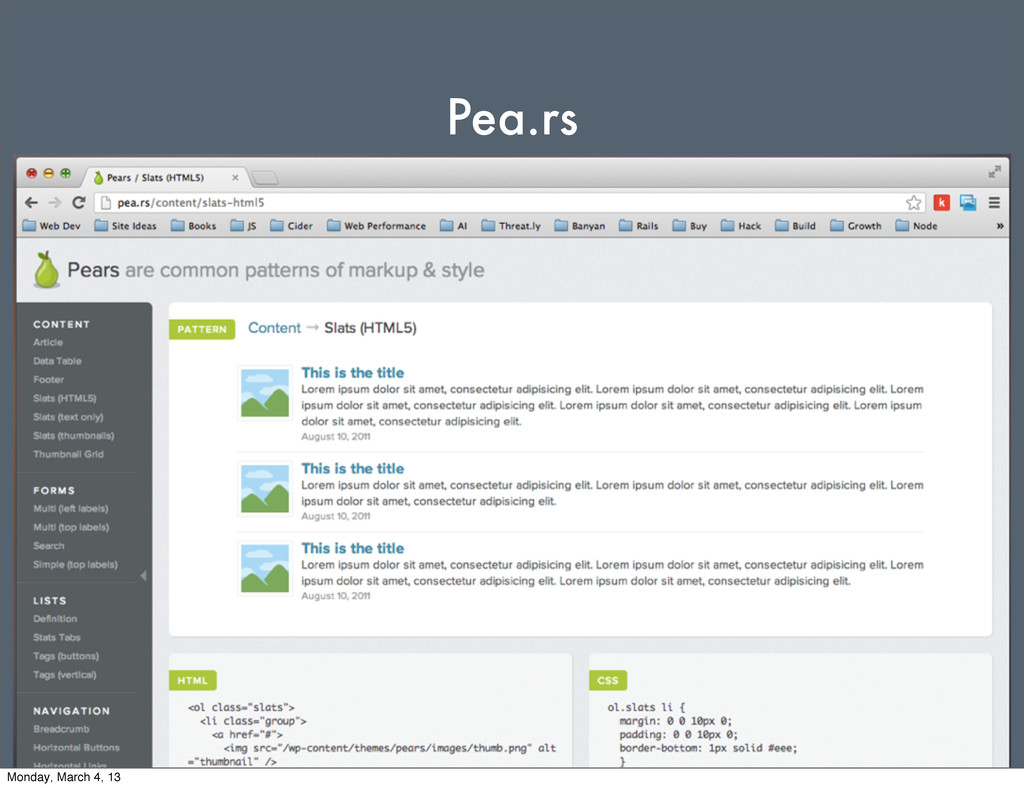Viewport: 1024px width, 788px height.
Task: Open the Search form pattern
Action: tap(49, 546)
